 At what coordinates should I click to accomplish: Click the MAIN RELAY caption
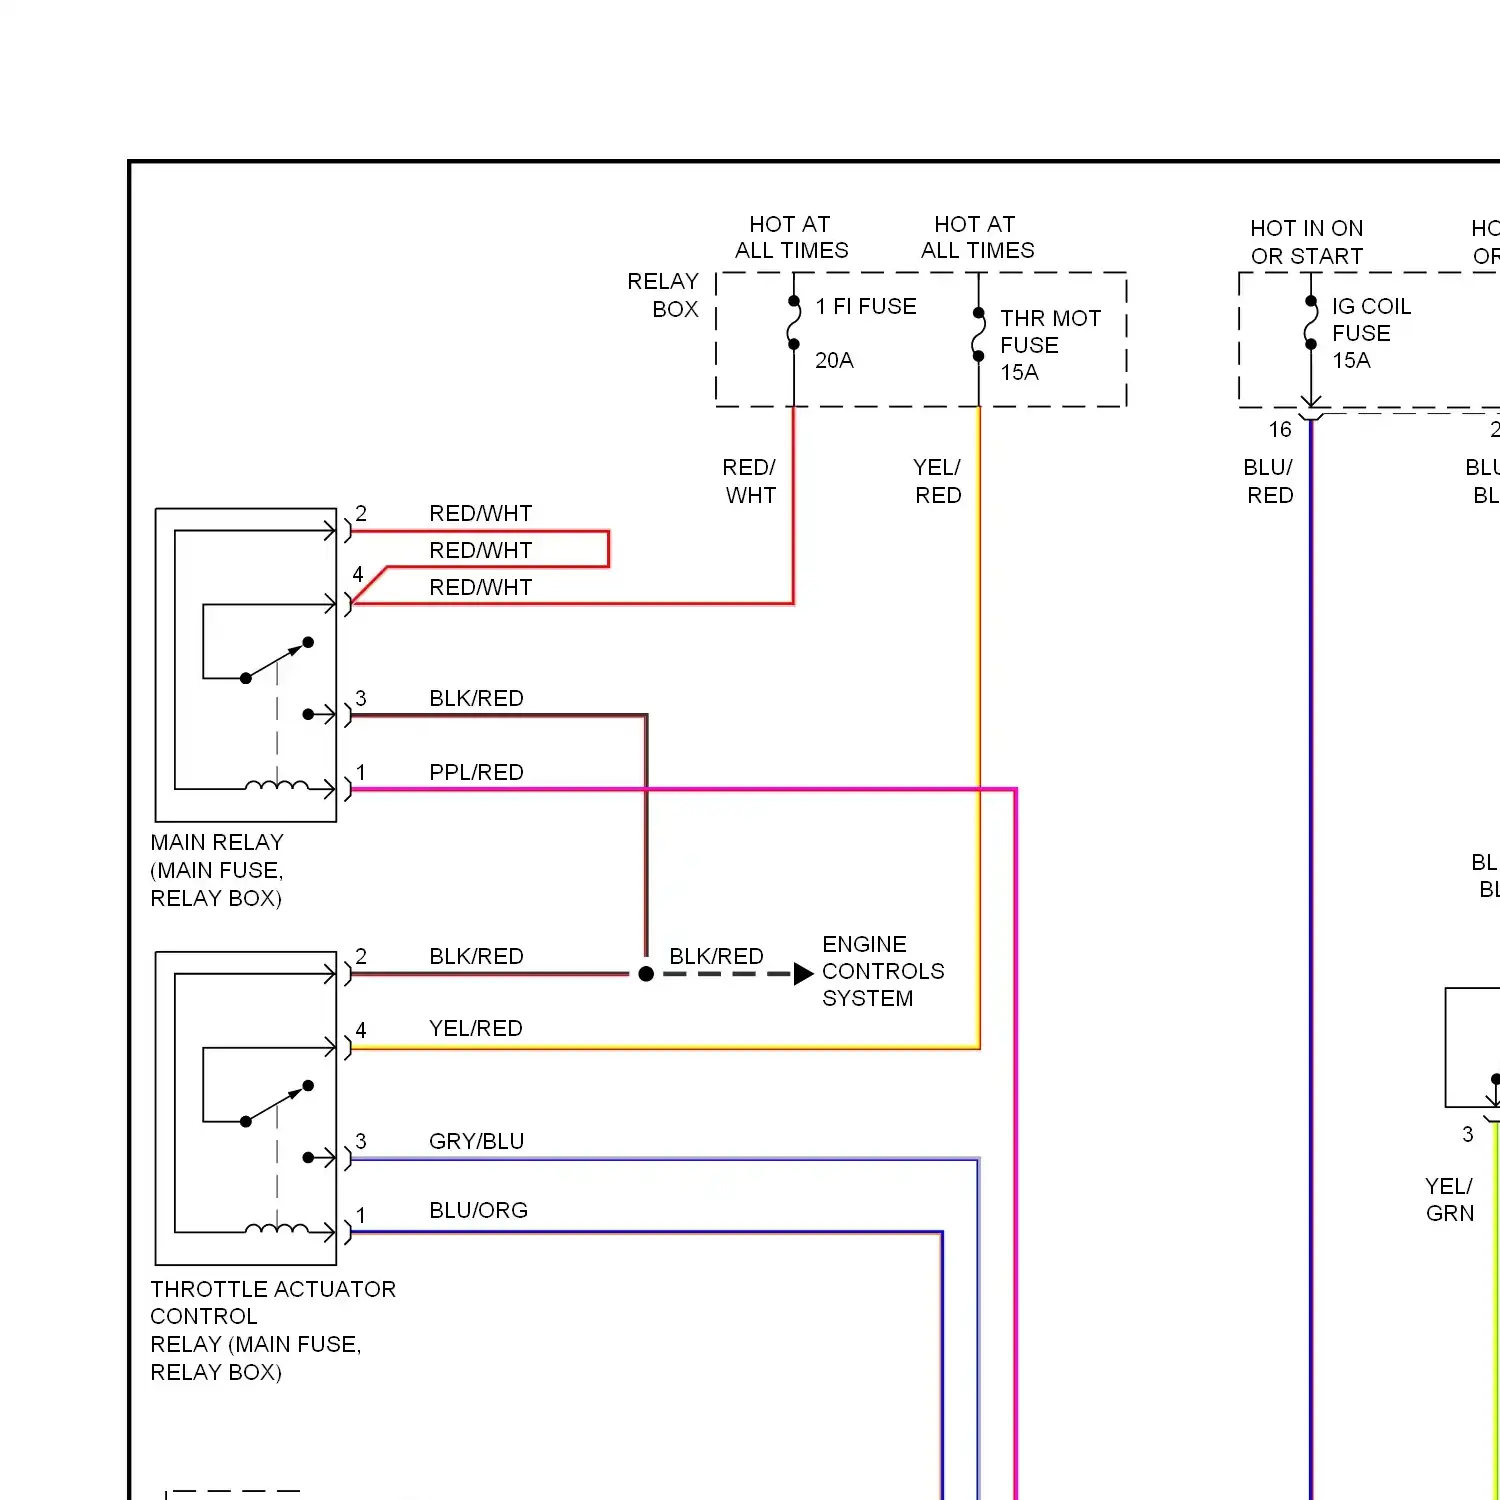pyautogui.click(x=217, y=870)
